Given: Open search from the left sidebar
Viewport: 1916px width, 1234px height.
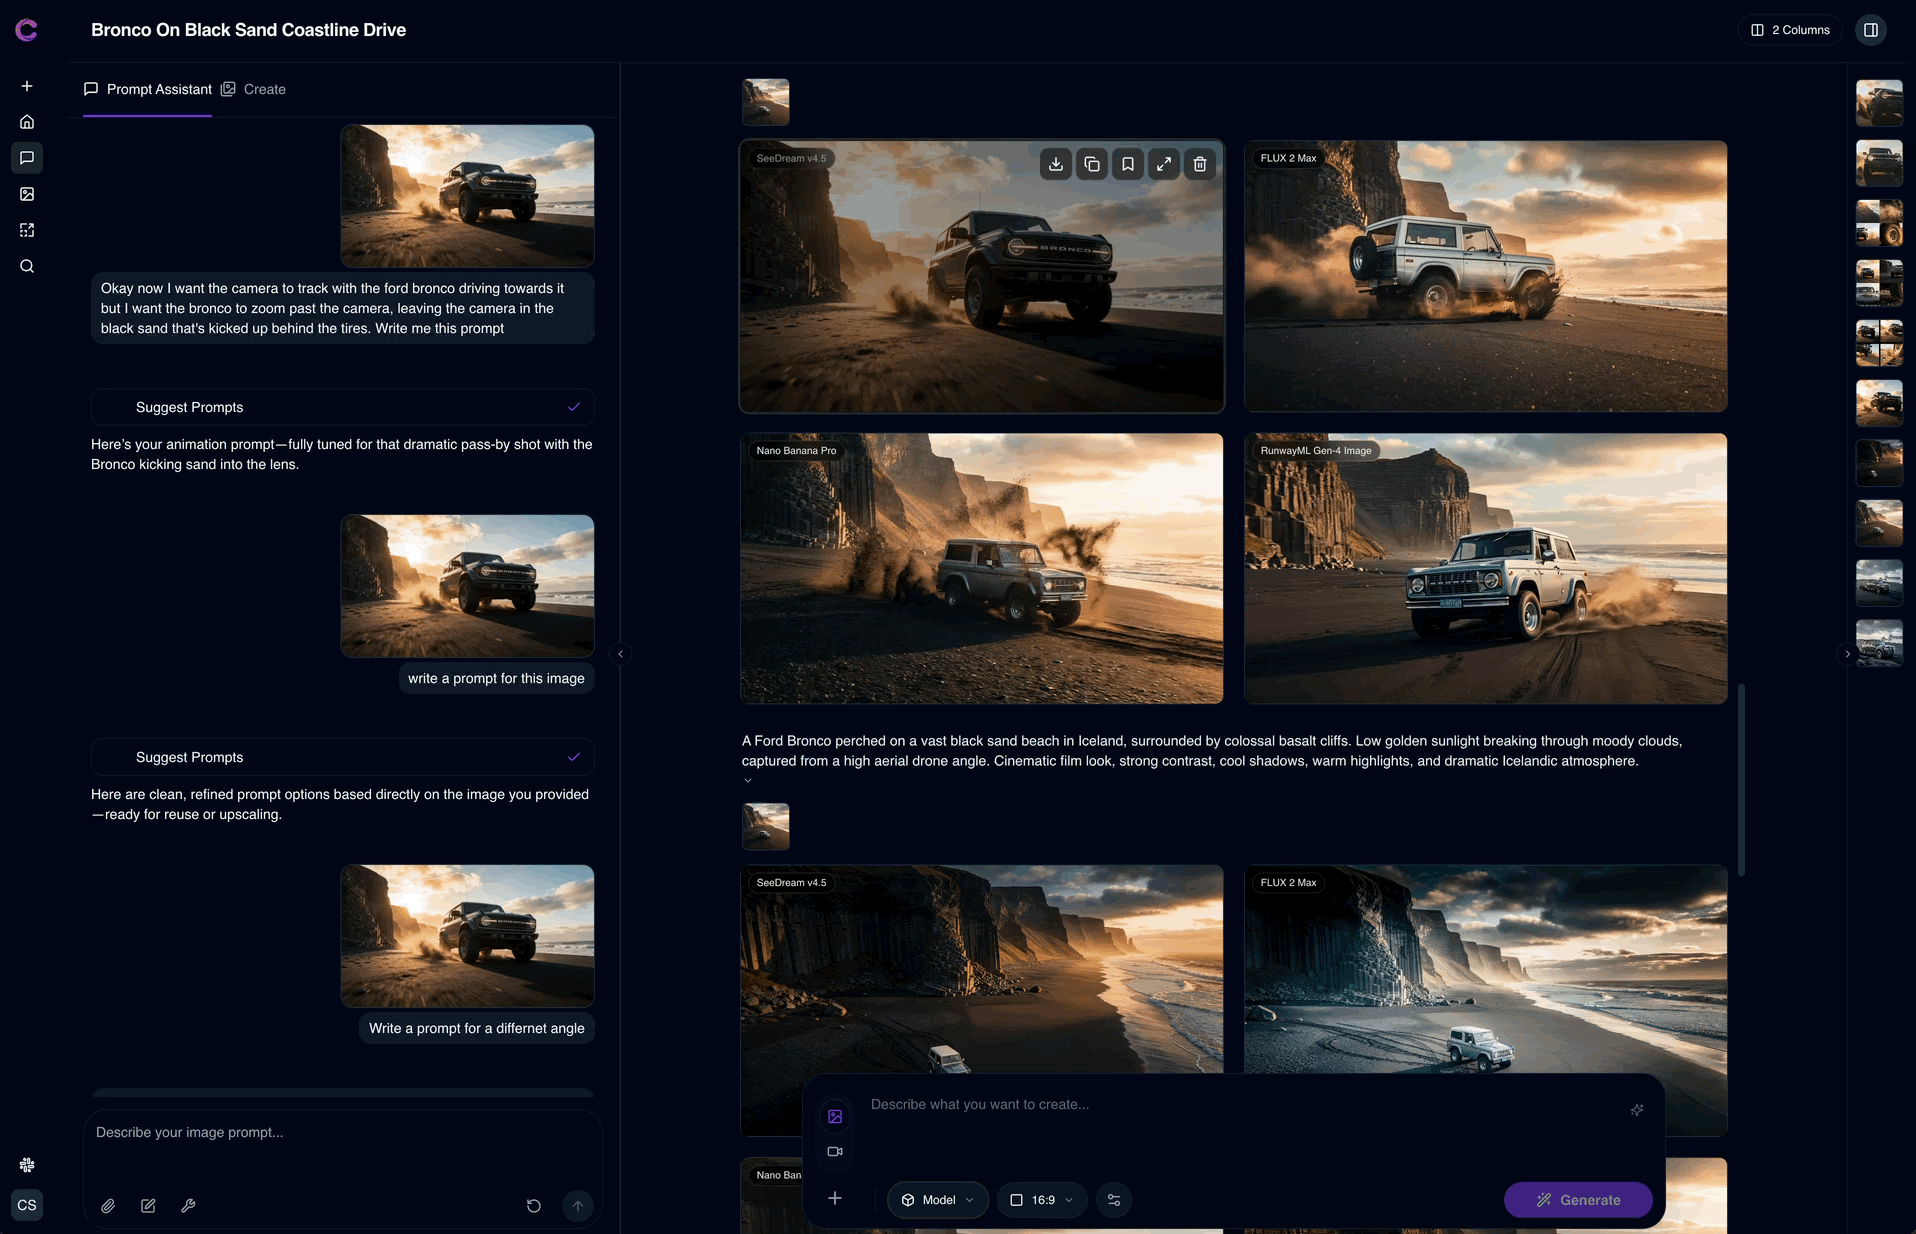Looking at the screenshot, I should (x=27, y=266).
